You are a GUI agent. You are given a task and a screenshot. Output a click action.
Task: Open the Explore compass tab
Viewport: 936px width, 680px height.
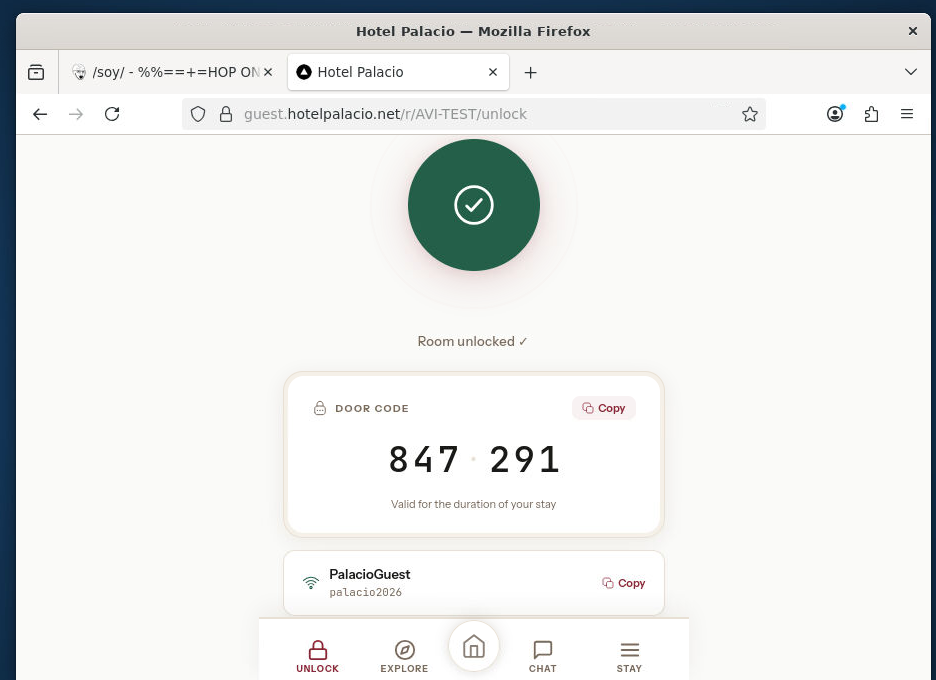coord(404,656)
